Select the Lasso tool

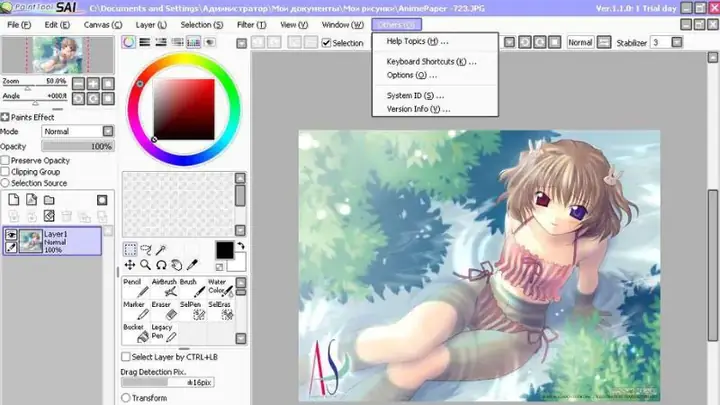pyautogui.click(x=146, y=250)
